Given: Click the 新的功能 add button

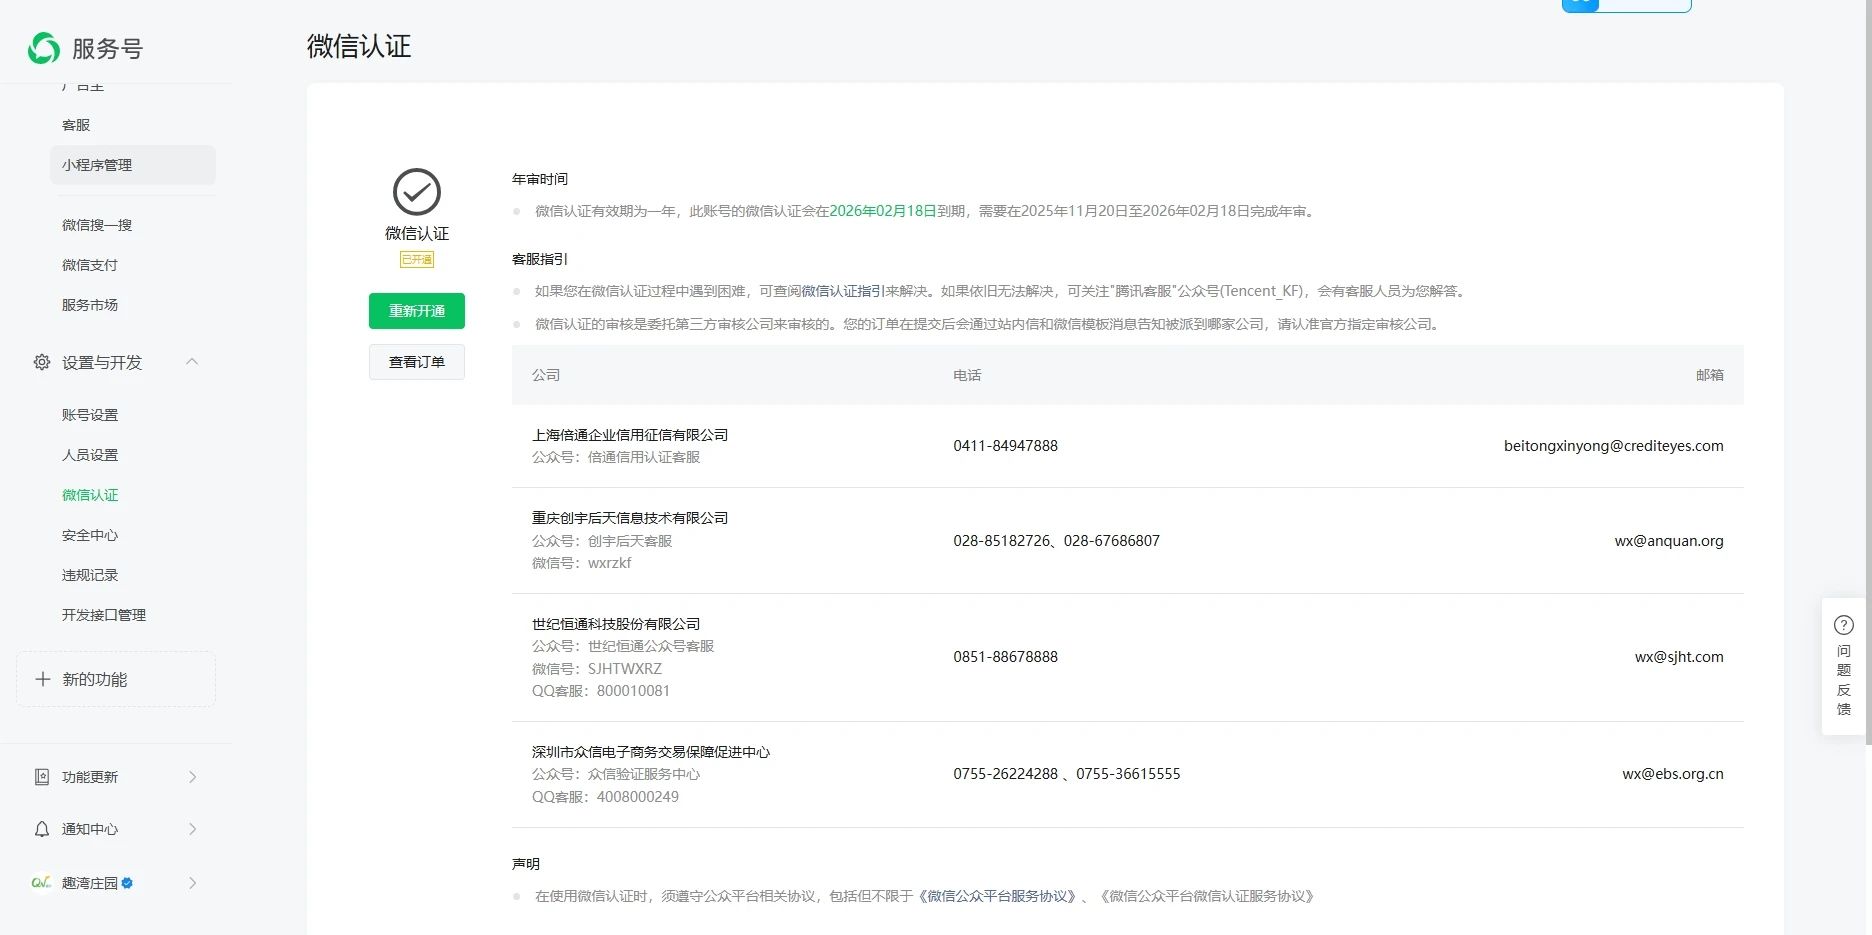Looking at the screenshot, I should pos(116,679).
